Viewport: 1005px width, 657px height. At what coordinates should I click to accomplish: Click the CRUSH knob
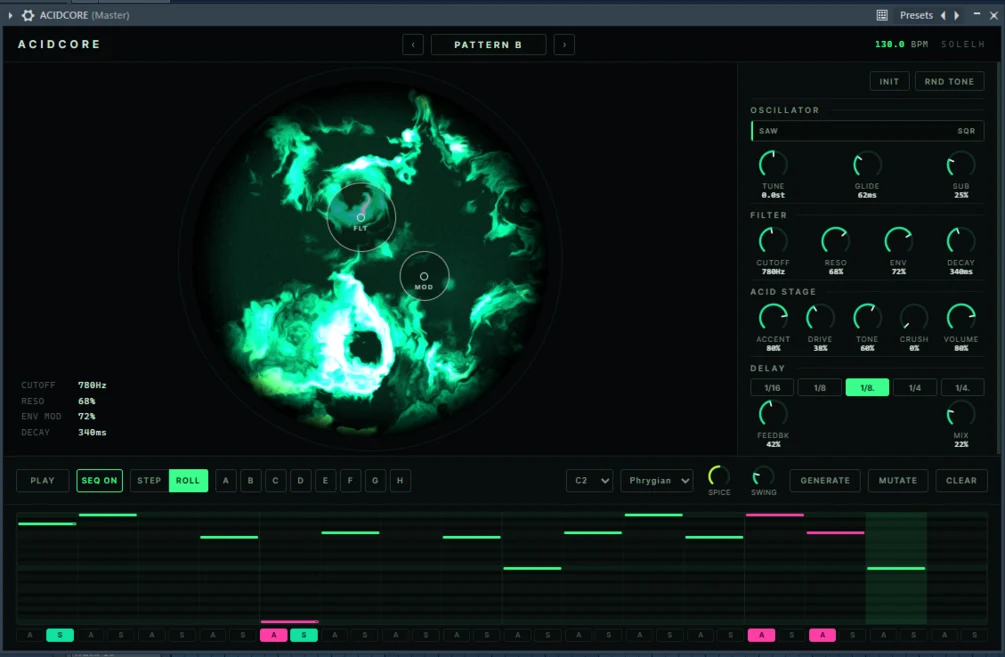tap(914, 317)
